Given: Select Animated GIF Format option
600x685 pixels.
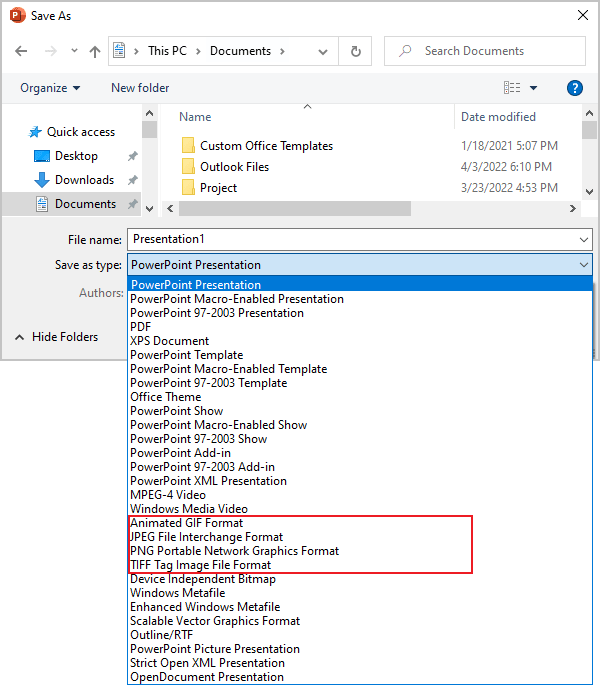Looking at the screenshot, I should pyautogui.click(x=187, y=523).
